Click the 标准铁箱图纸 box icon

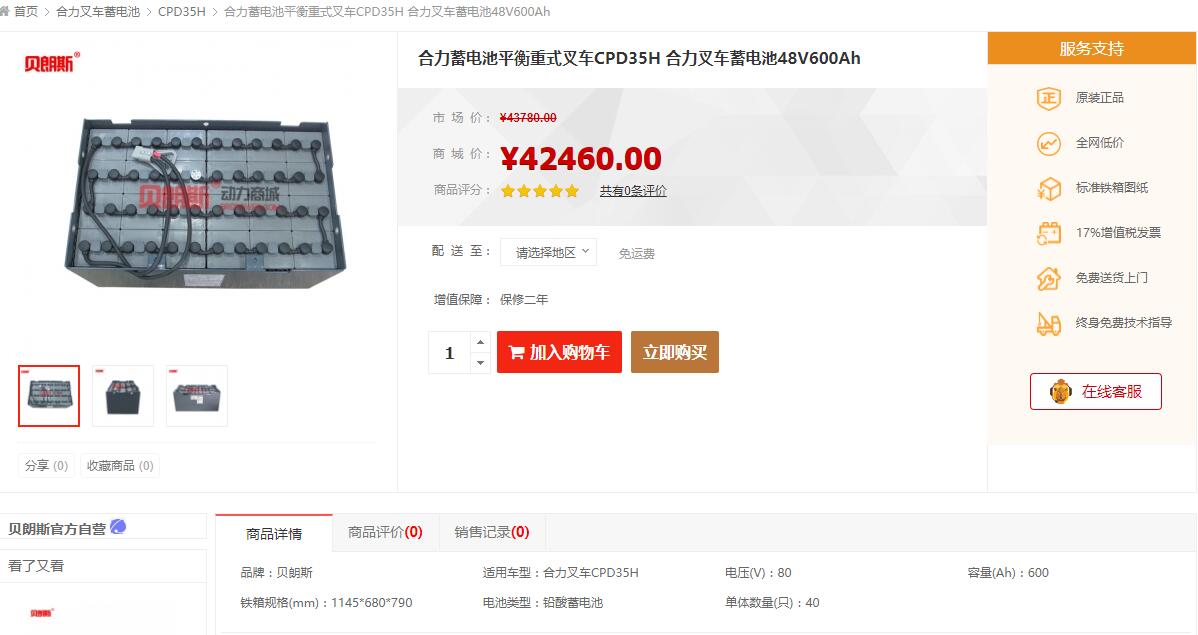tap(1048, 188)
